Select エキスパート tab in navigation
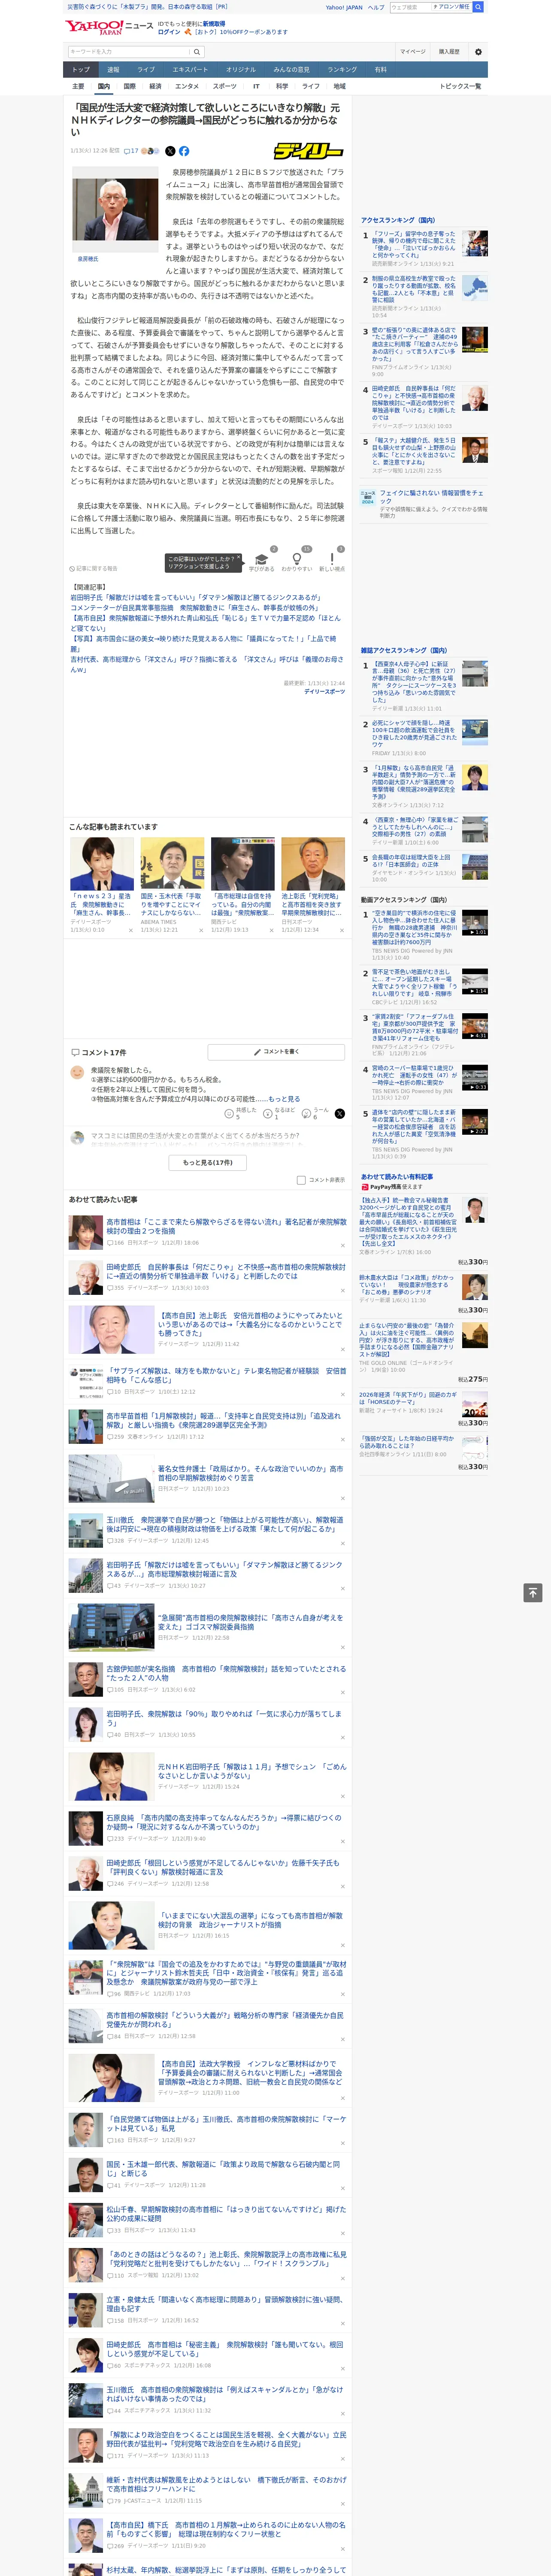 click(190, 70)
